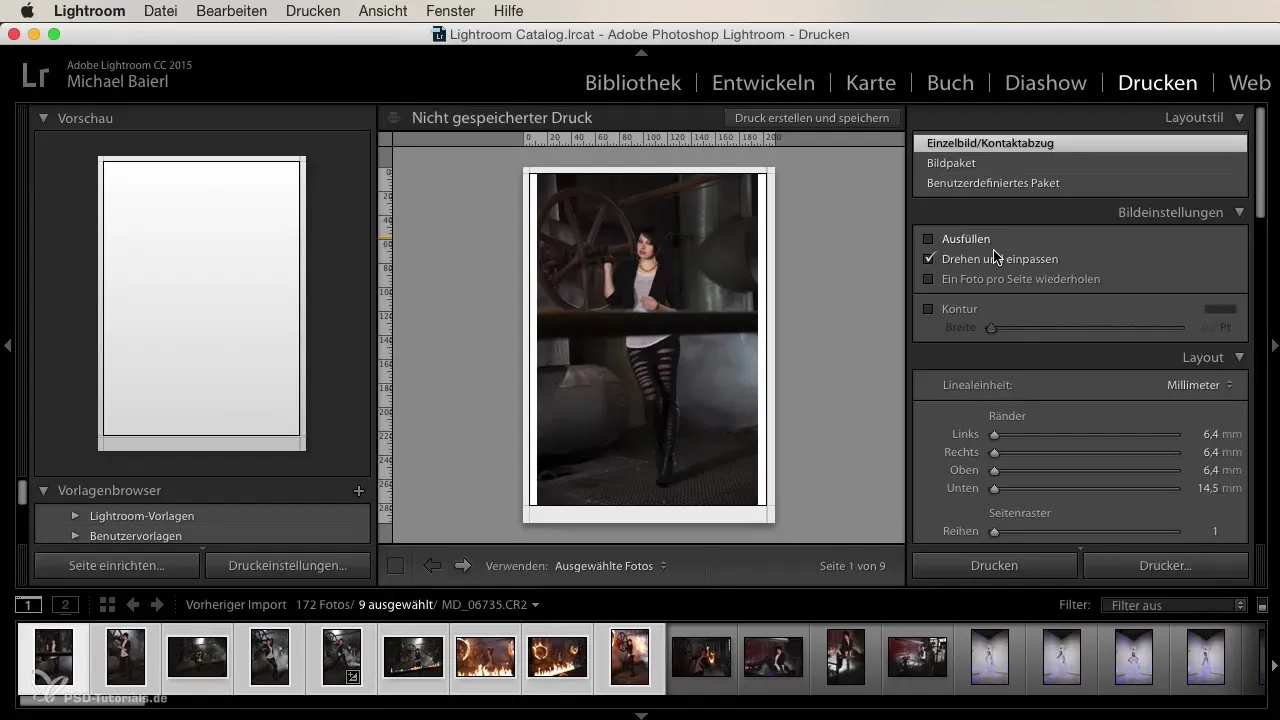
Task: Open the Bearbeiten menu
Action: (x=233, y=11)
